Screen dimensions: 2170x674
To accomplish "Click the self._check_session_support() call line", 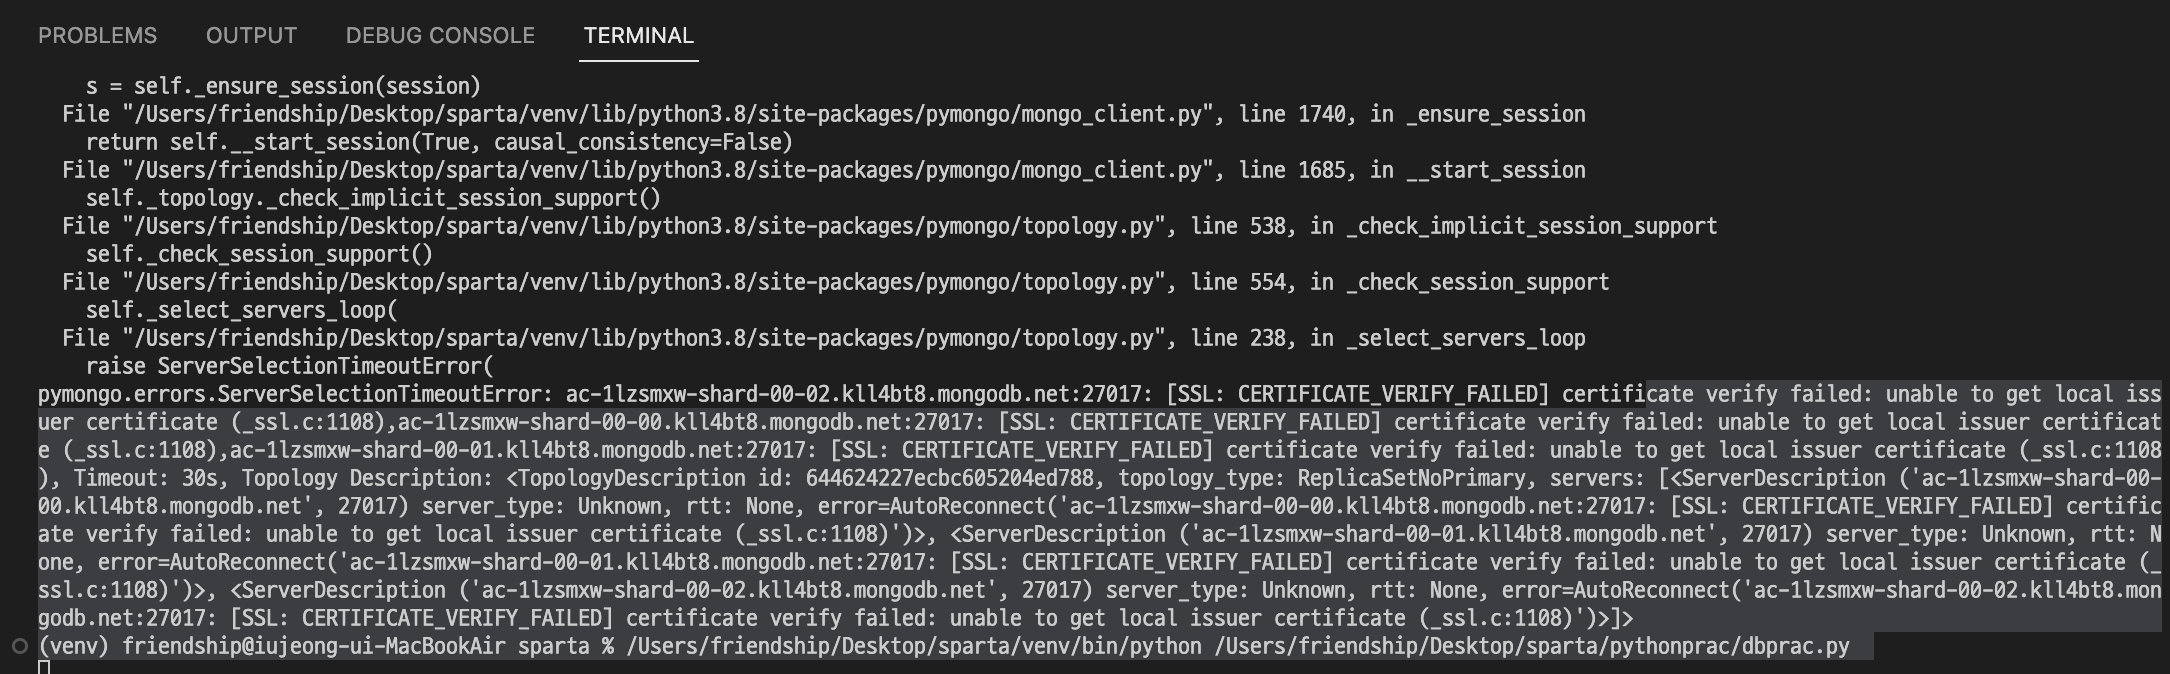I will (259, 254).
